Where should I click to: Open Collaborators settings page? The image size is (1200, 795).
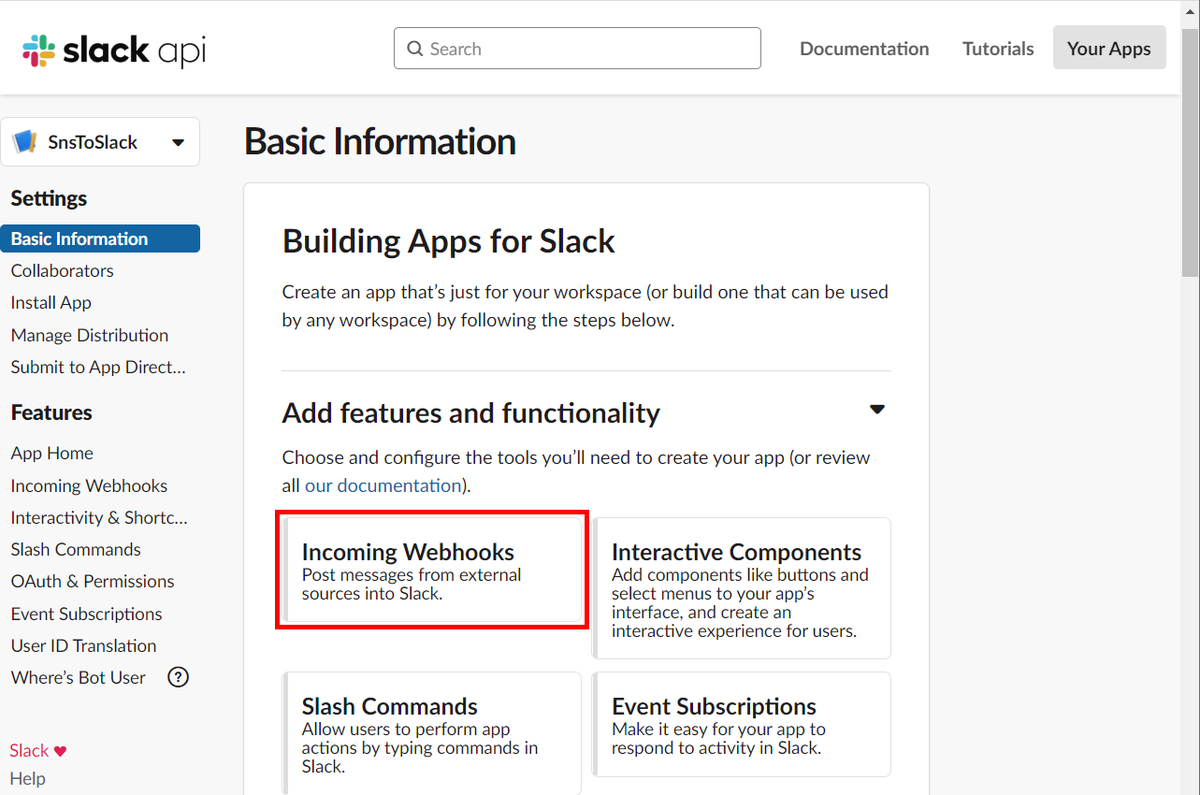(62, 270)
